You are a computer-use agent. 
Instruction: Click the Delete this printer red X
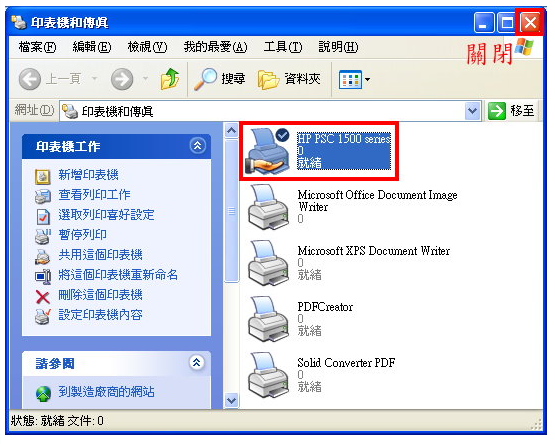[42, 297]
